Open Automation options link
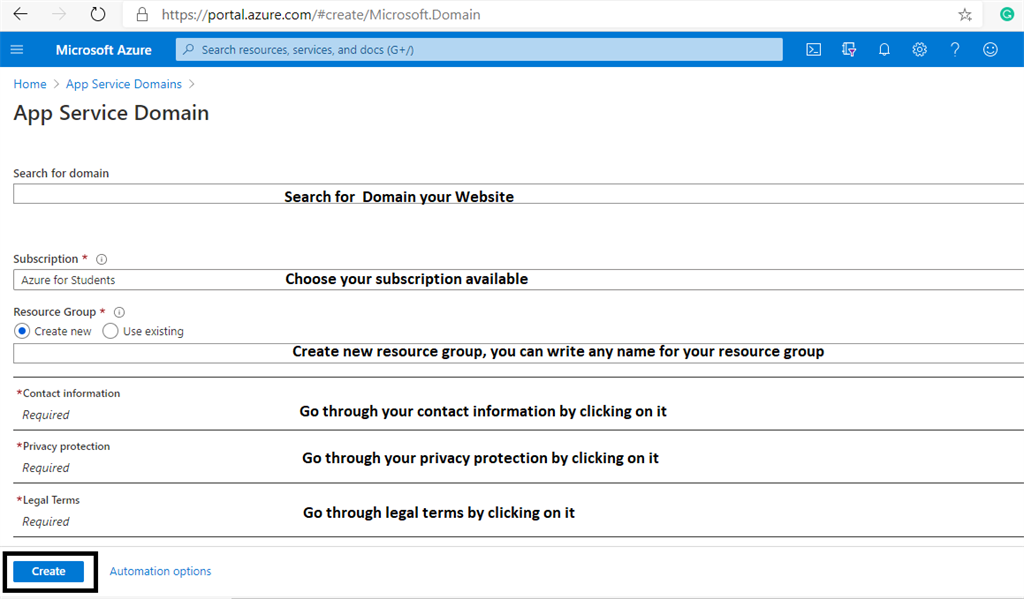 pyautogui.click(x=160, y=571)
